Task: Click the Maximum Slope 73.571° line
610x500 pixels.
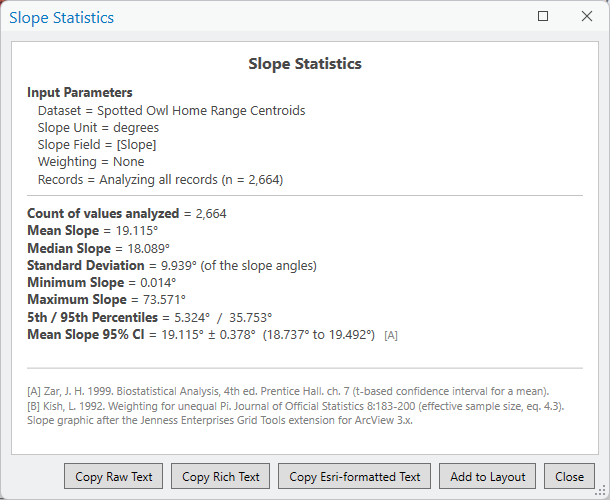Action: [106, 299]
